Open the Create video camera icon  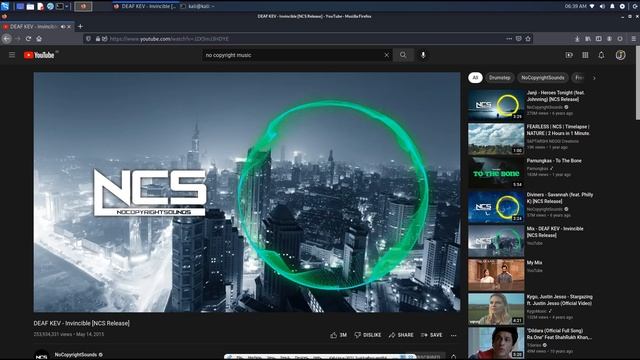569,55
